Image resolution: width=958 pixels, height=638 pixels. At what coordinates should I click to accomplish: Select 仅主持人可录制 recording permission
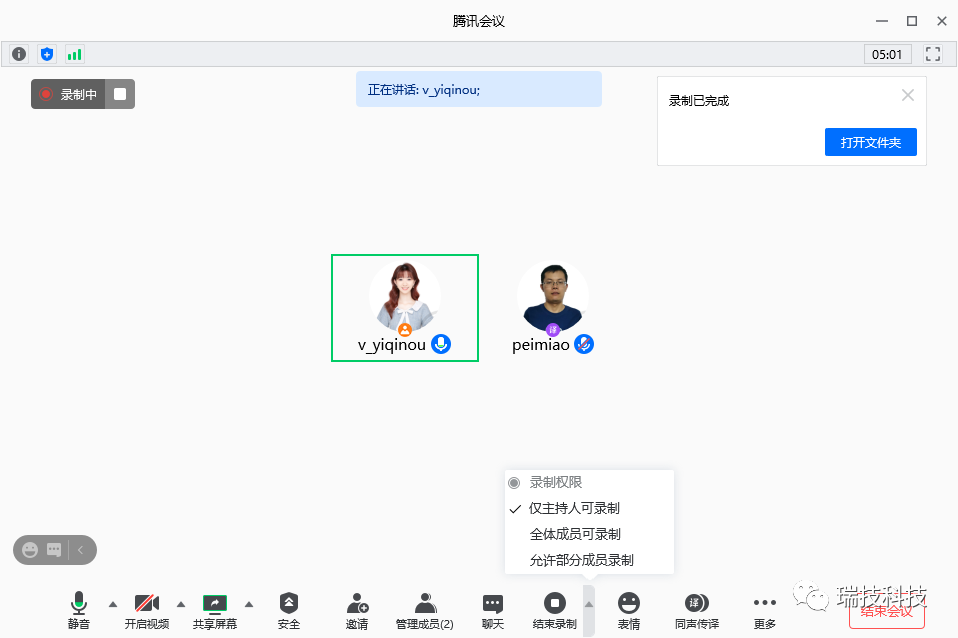[x=589, y=508]
